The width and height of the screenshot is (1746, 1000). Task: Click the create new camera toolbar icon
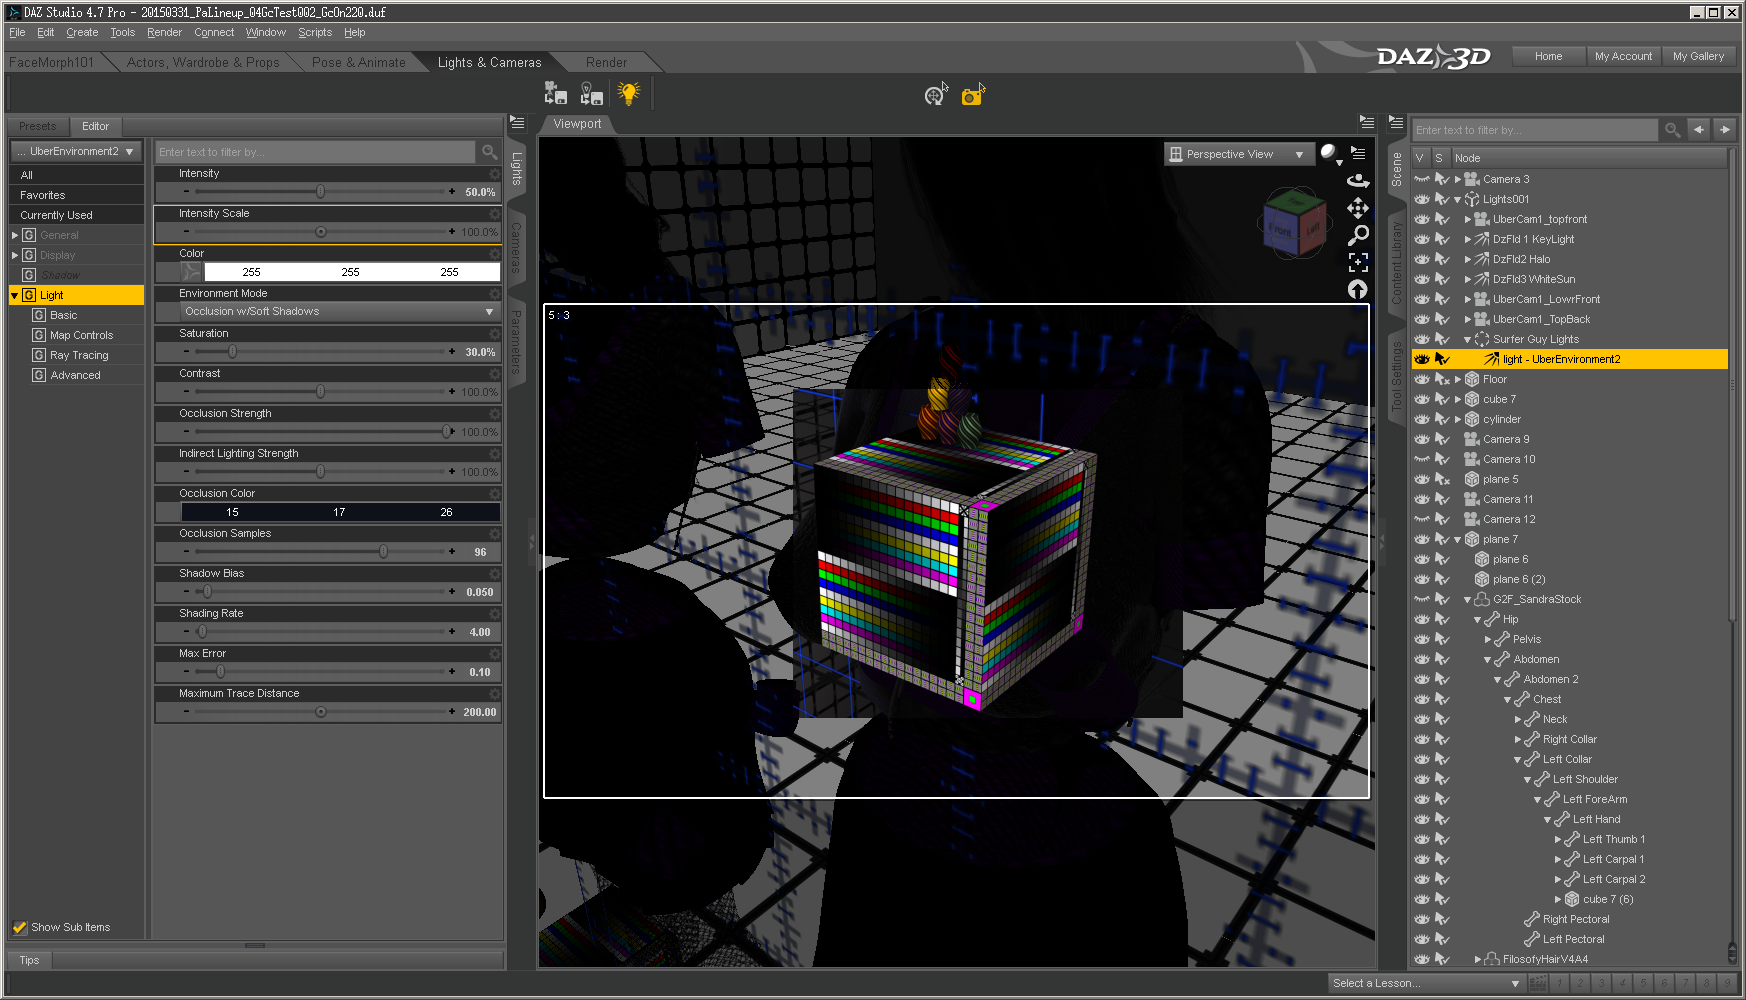(x=555, y=94)
